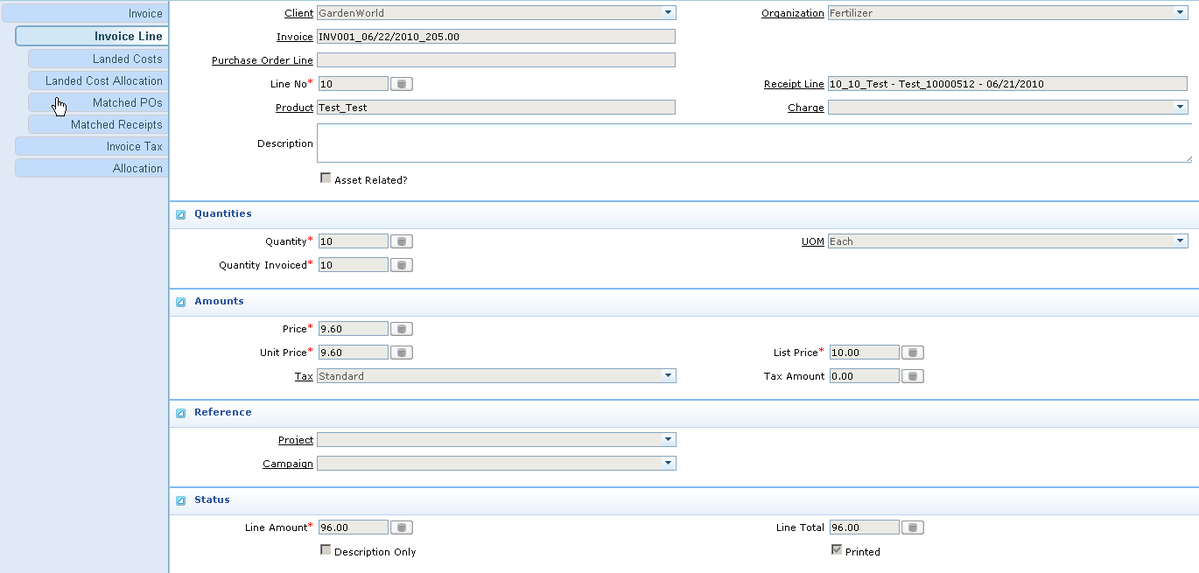Viewport: 1199px width, 573px height.
Task: Enable the Description Only checkbox
Action: pos(325,550)
